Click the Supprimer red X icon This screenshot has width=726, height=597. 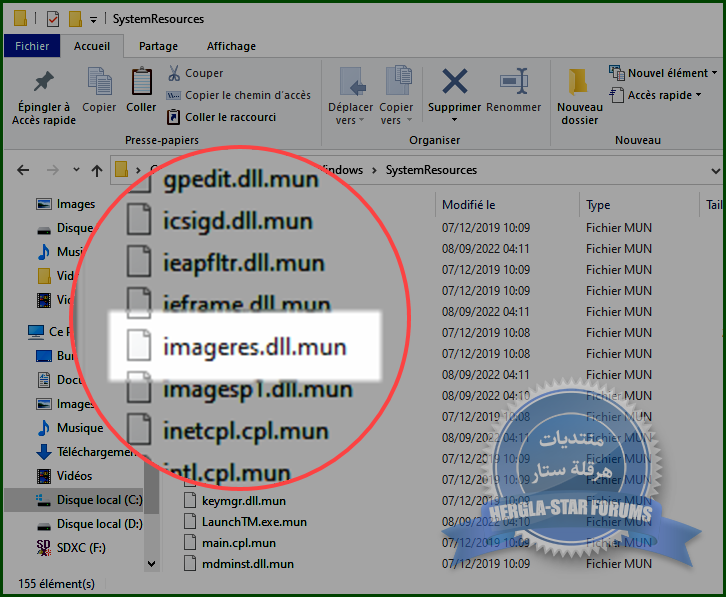(x=454, y=81)
